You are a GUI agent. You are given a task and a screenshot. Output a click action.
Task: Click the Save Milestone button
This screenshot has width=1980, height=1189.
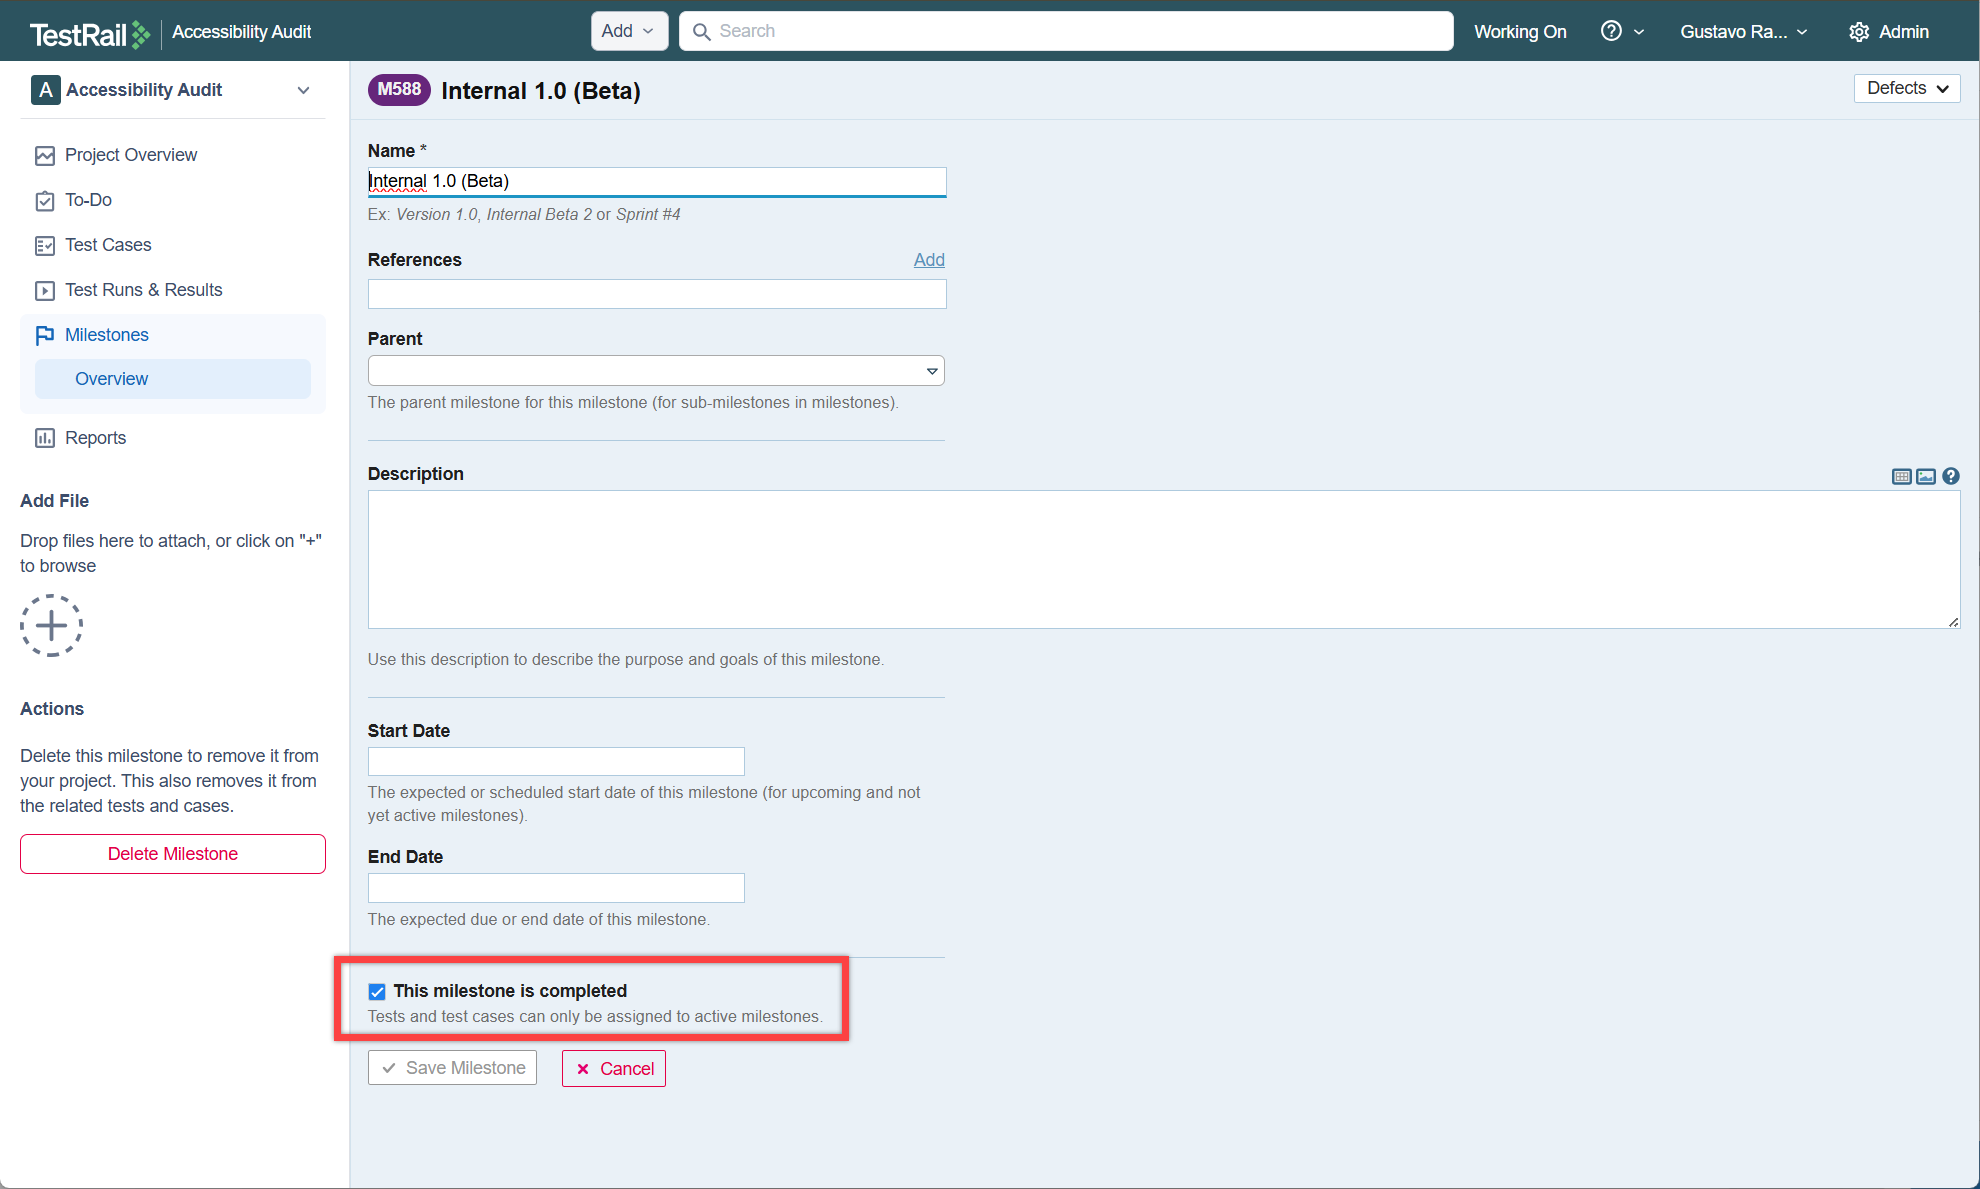[x=452, y=1068]
